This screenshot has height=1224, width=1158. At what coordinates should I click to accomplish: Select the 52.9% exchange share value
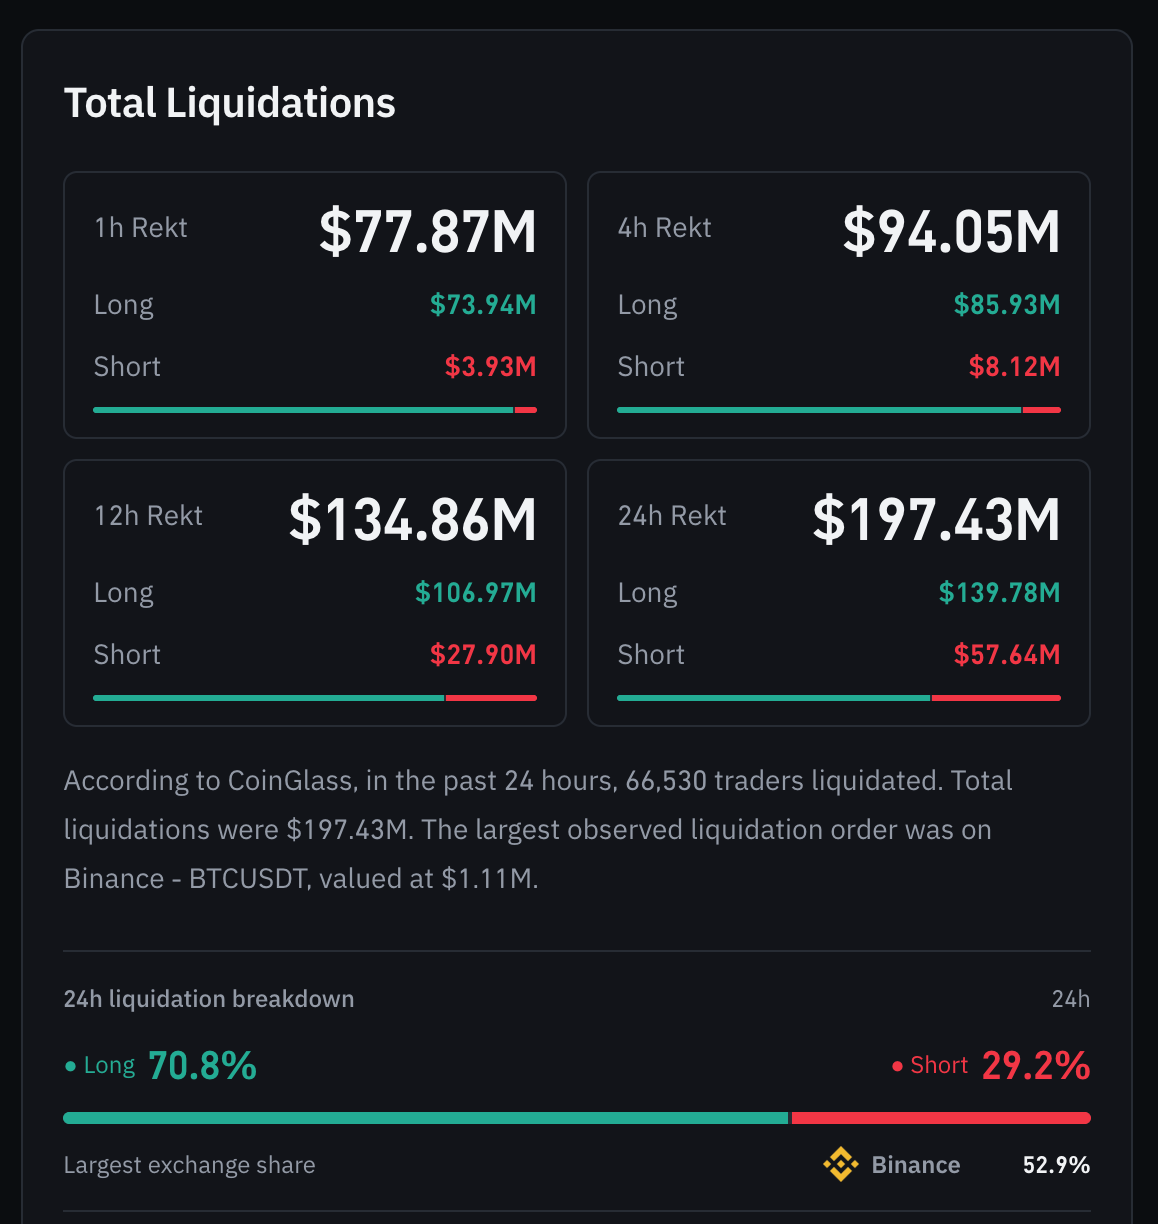click(x=1056, y=1165)
